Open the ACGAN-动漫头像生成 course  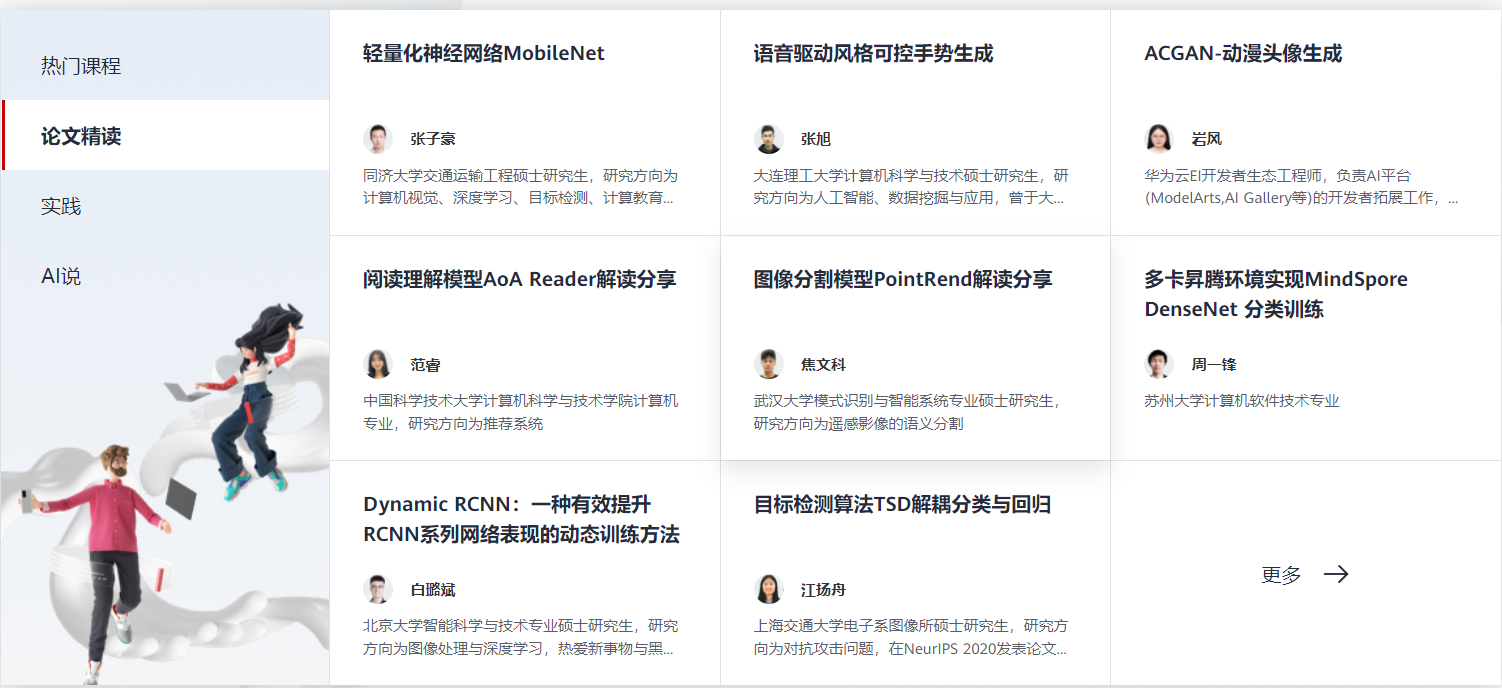tap(1243, 53)
